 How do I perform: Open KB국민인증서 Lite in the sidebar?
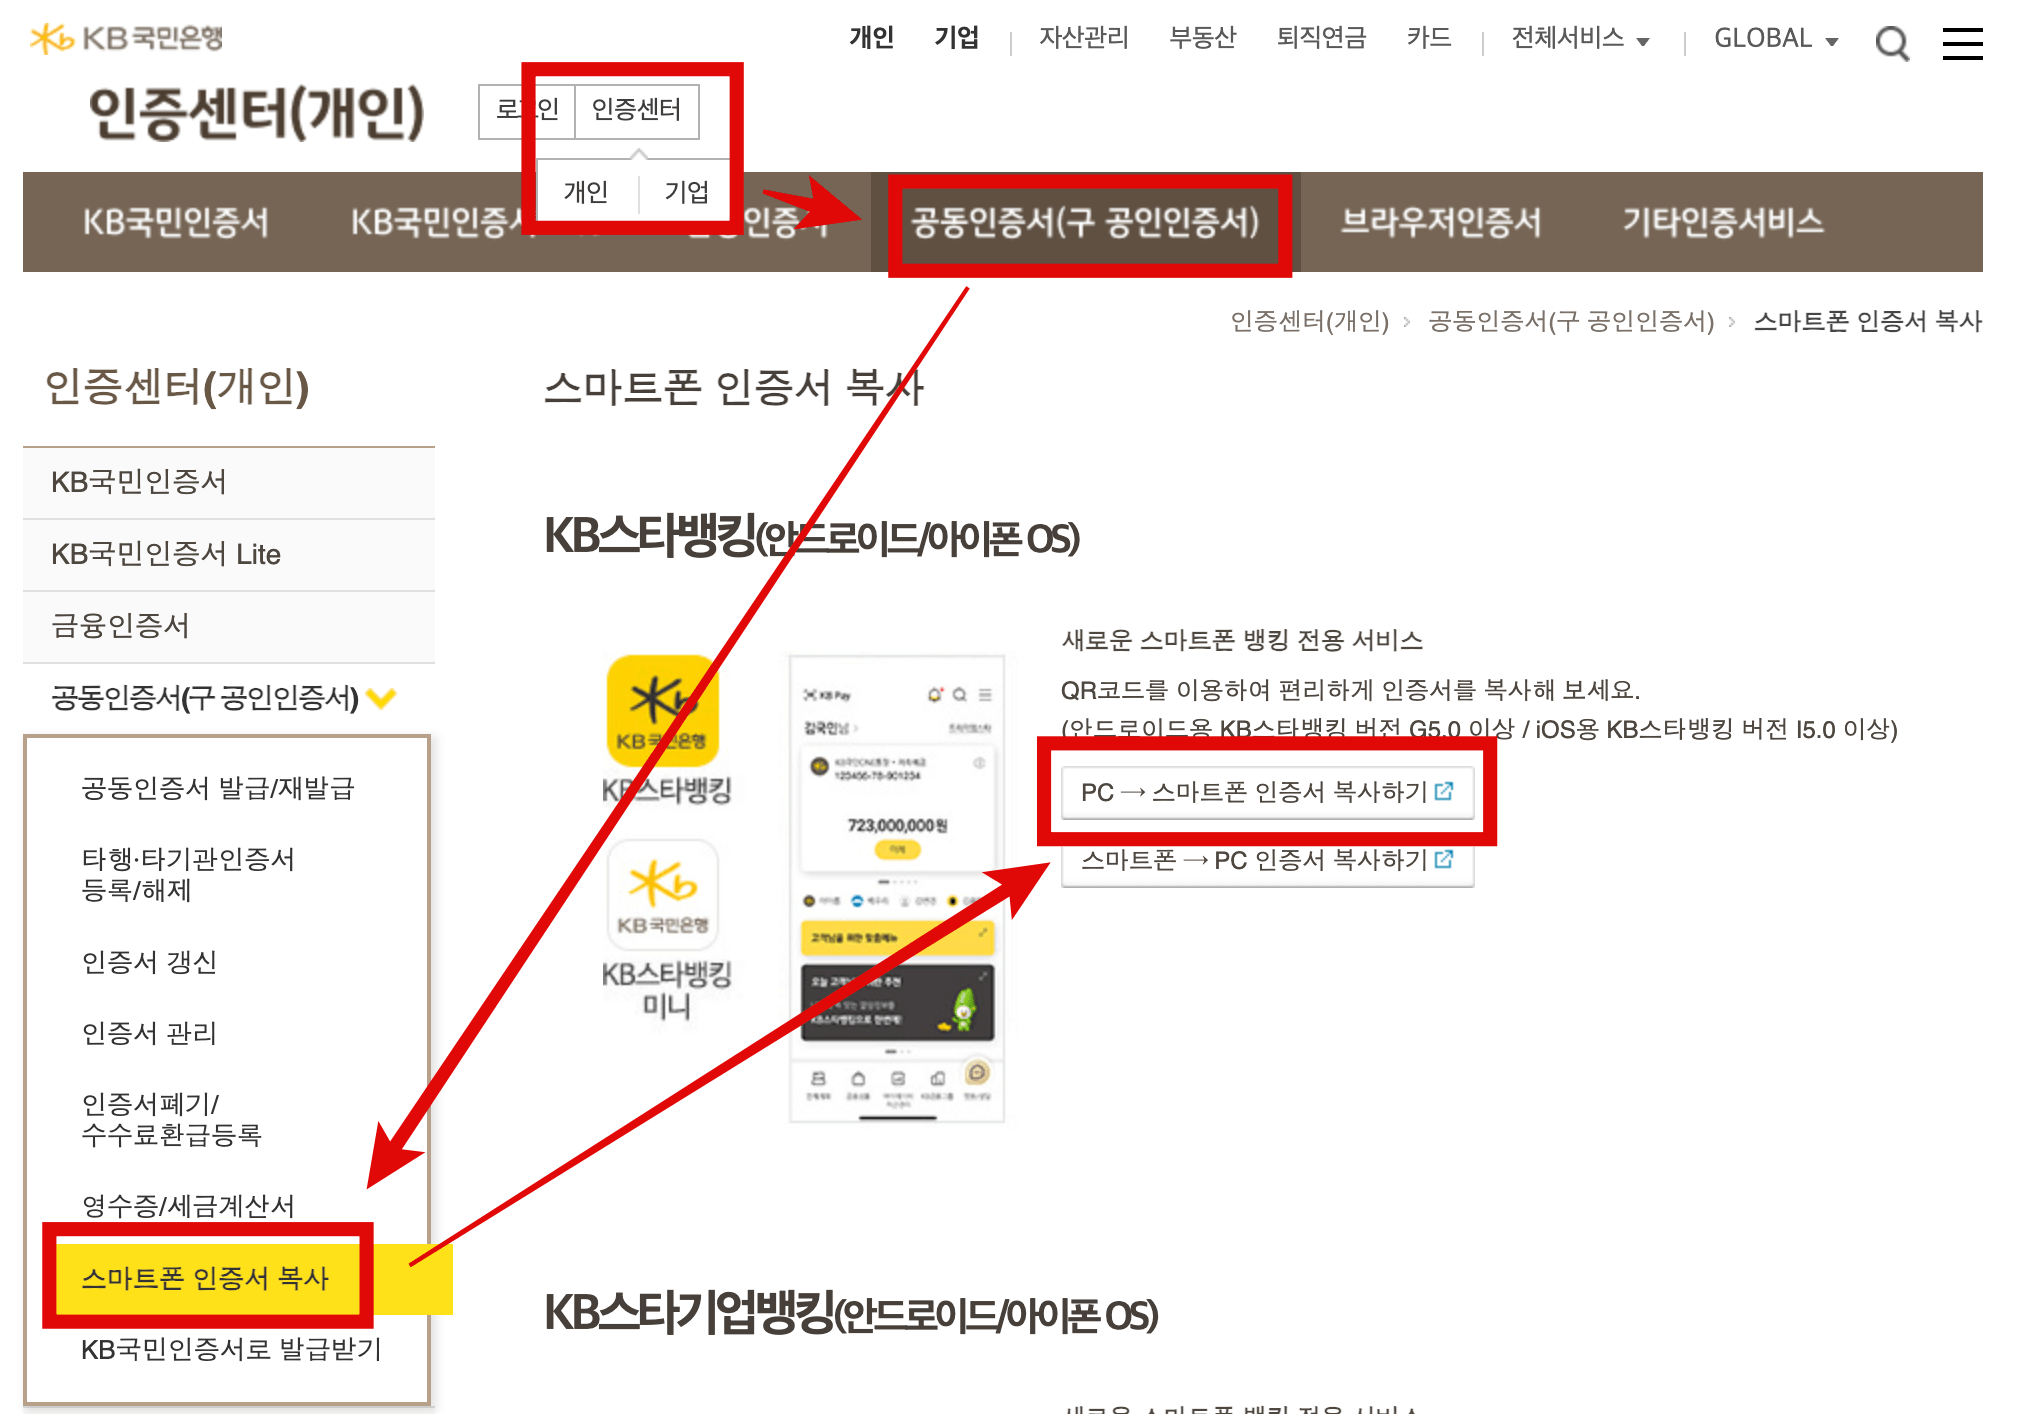pos(229,554)
